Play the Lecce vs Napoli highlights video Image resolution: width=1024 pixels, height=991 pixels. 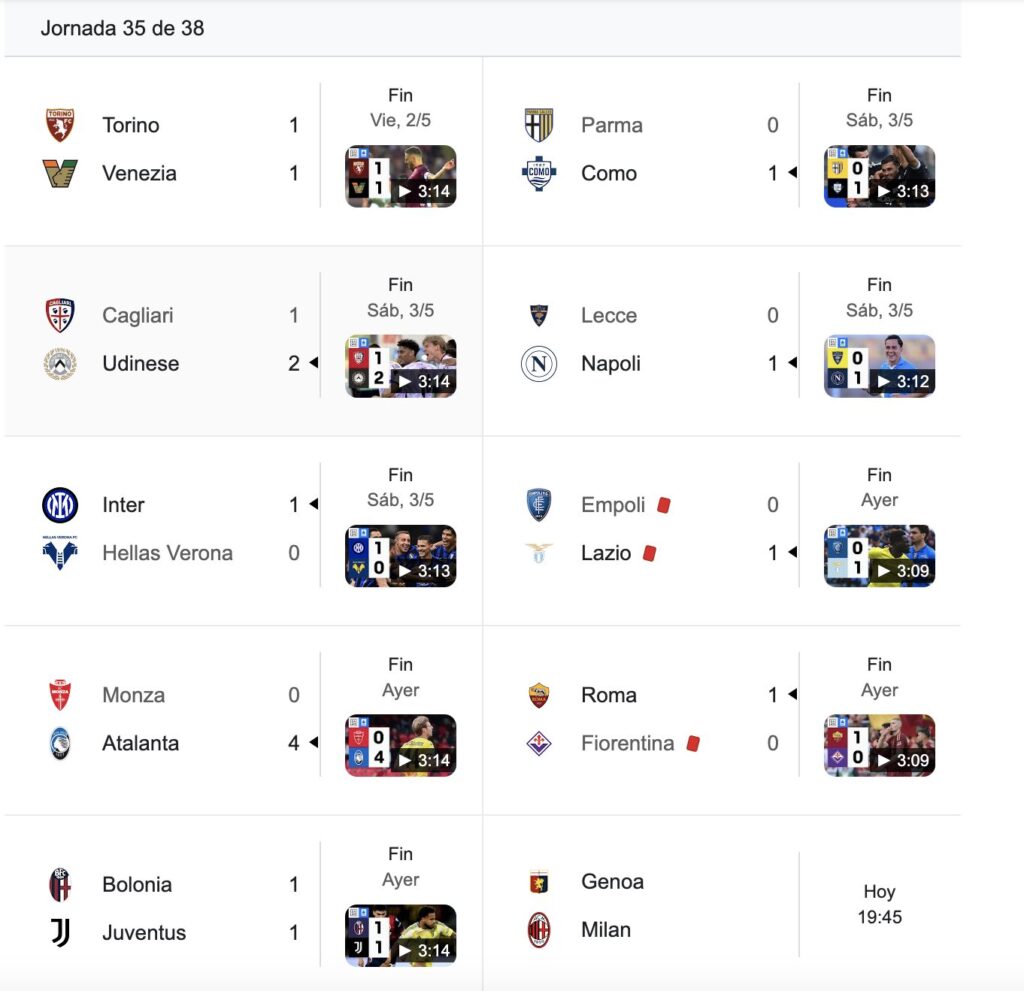879,366
